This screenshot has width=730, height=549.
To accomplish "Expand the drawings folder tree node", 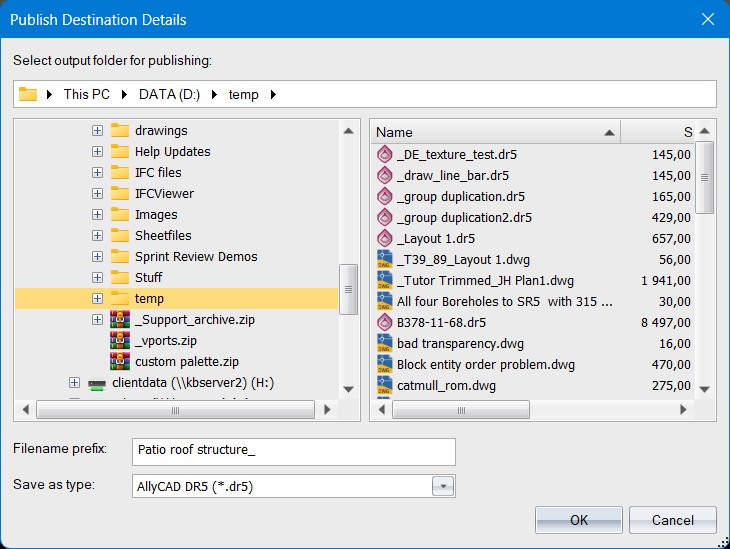I will click(97, 131).
